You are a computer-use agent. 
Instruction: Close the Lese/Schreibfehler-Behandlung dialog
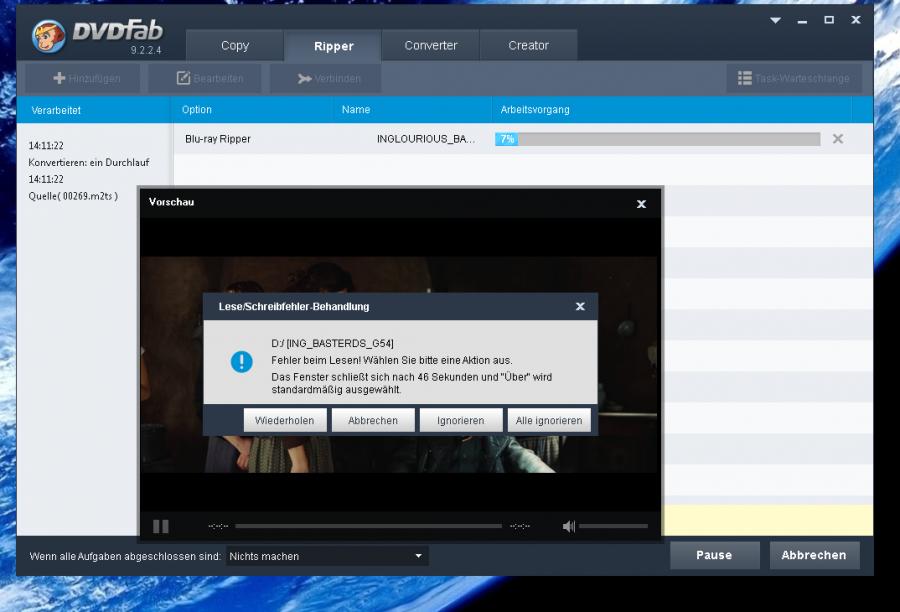580,307
